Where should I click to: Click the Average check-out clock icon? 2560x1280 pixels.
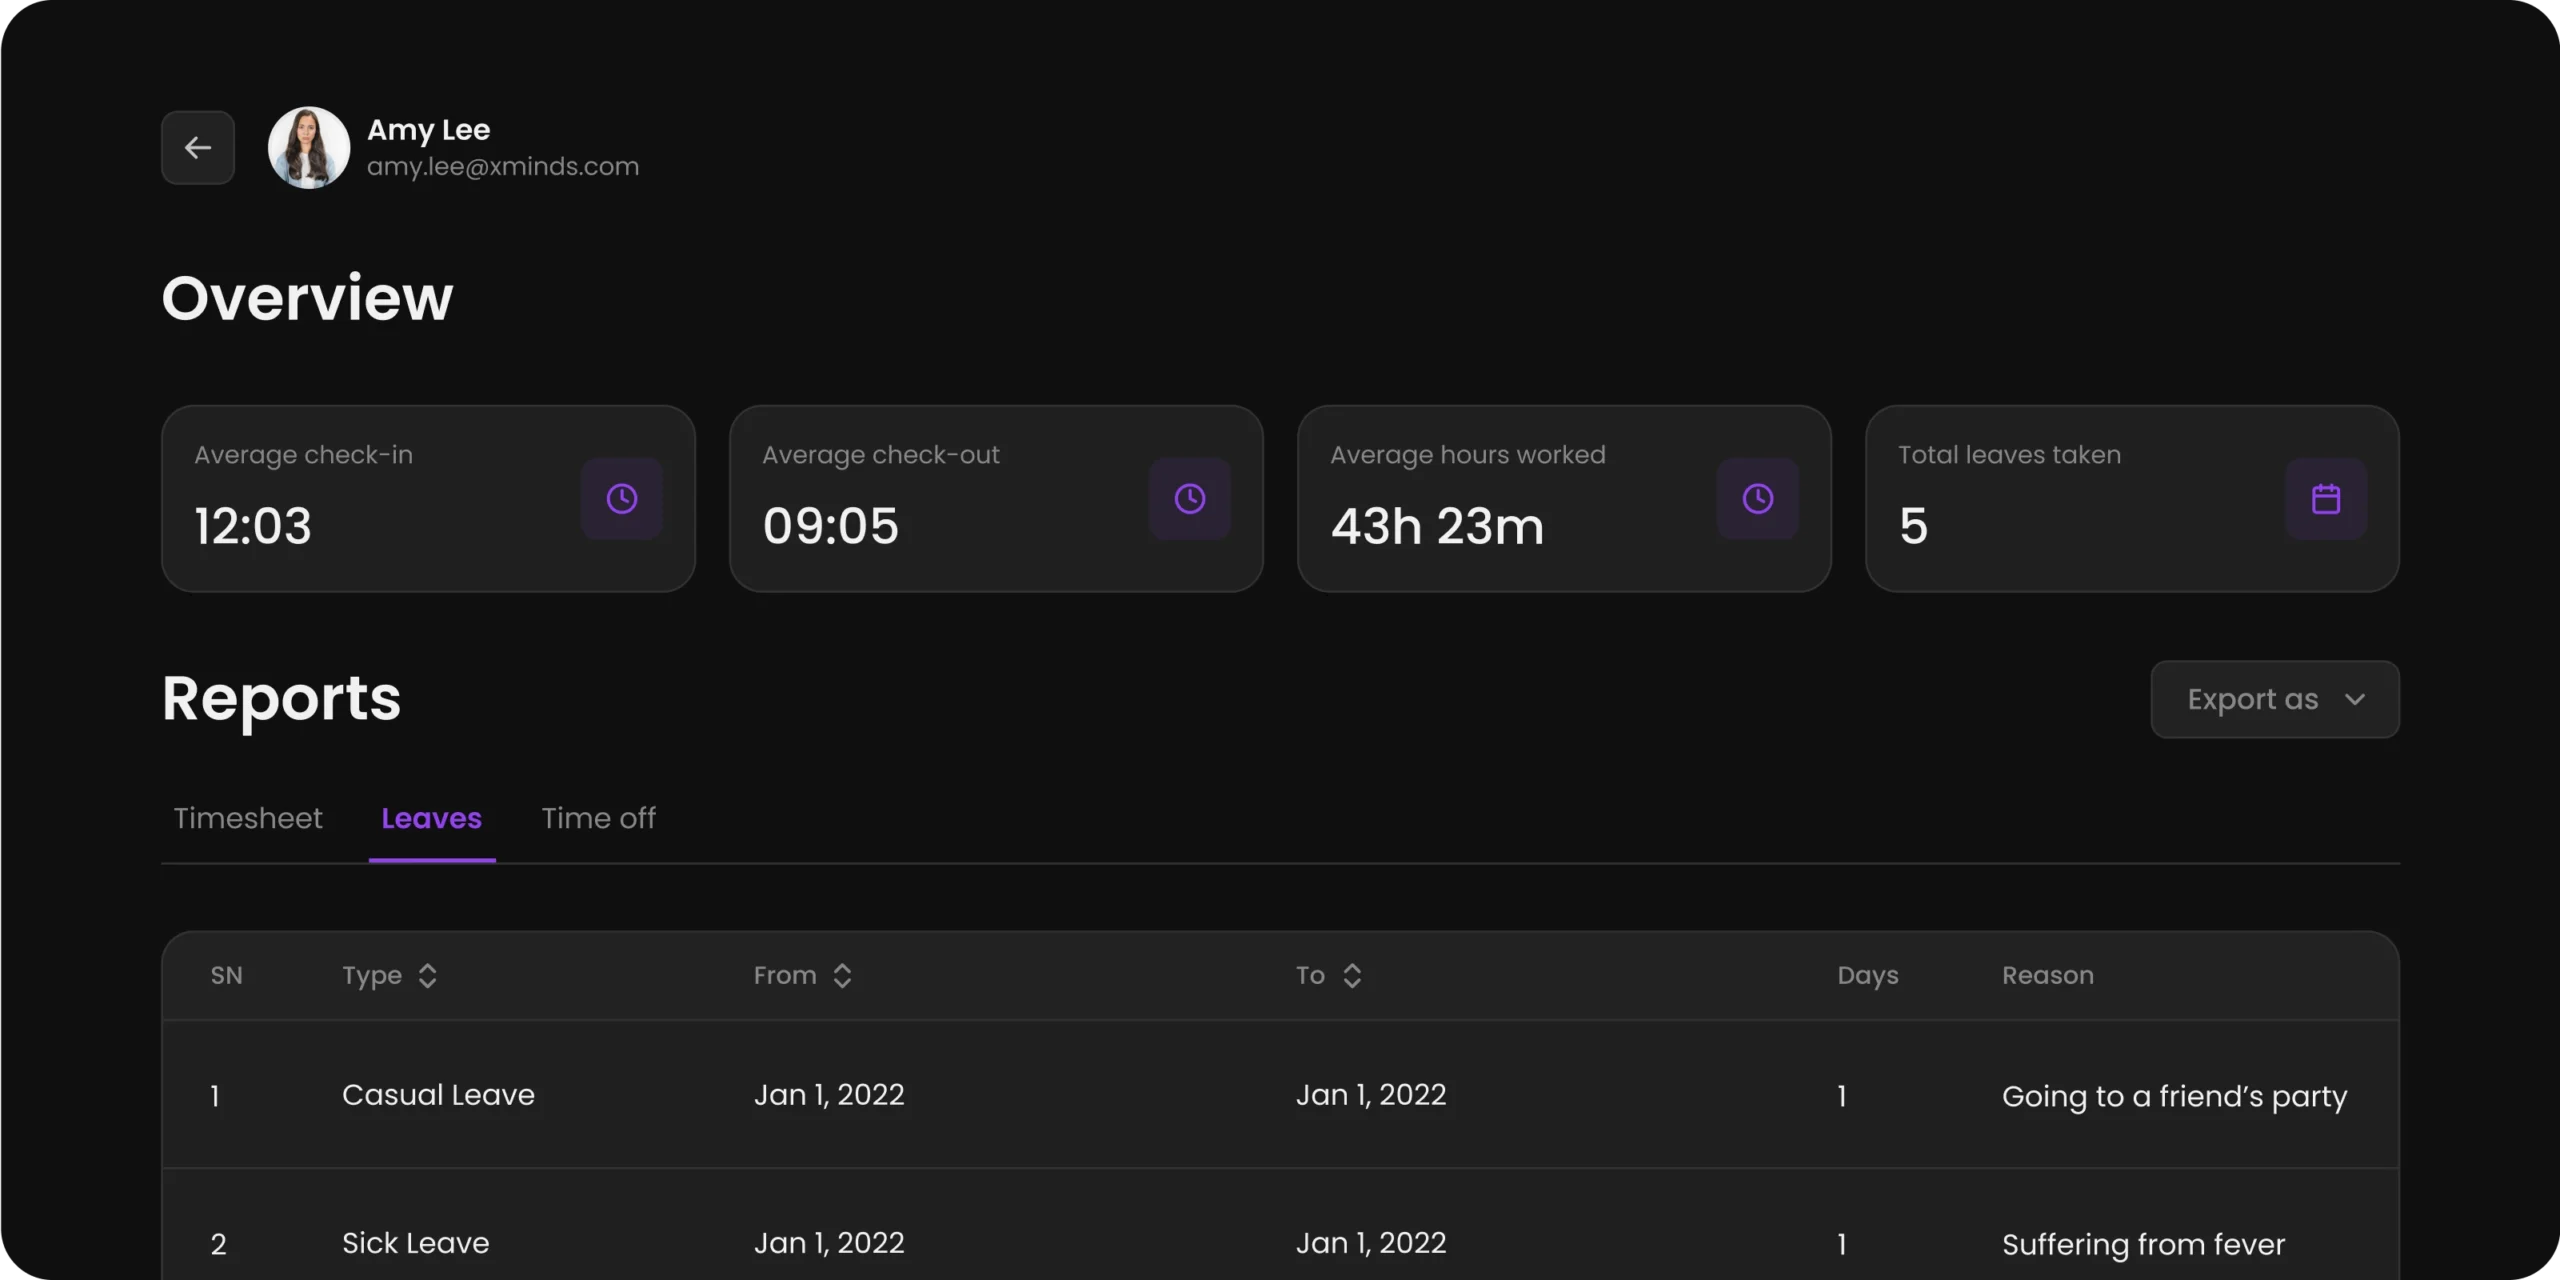click(x=1189, y=499)
